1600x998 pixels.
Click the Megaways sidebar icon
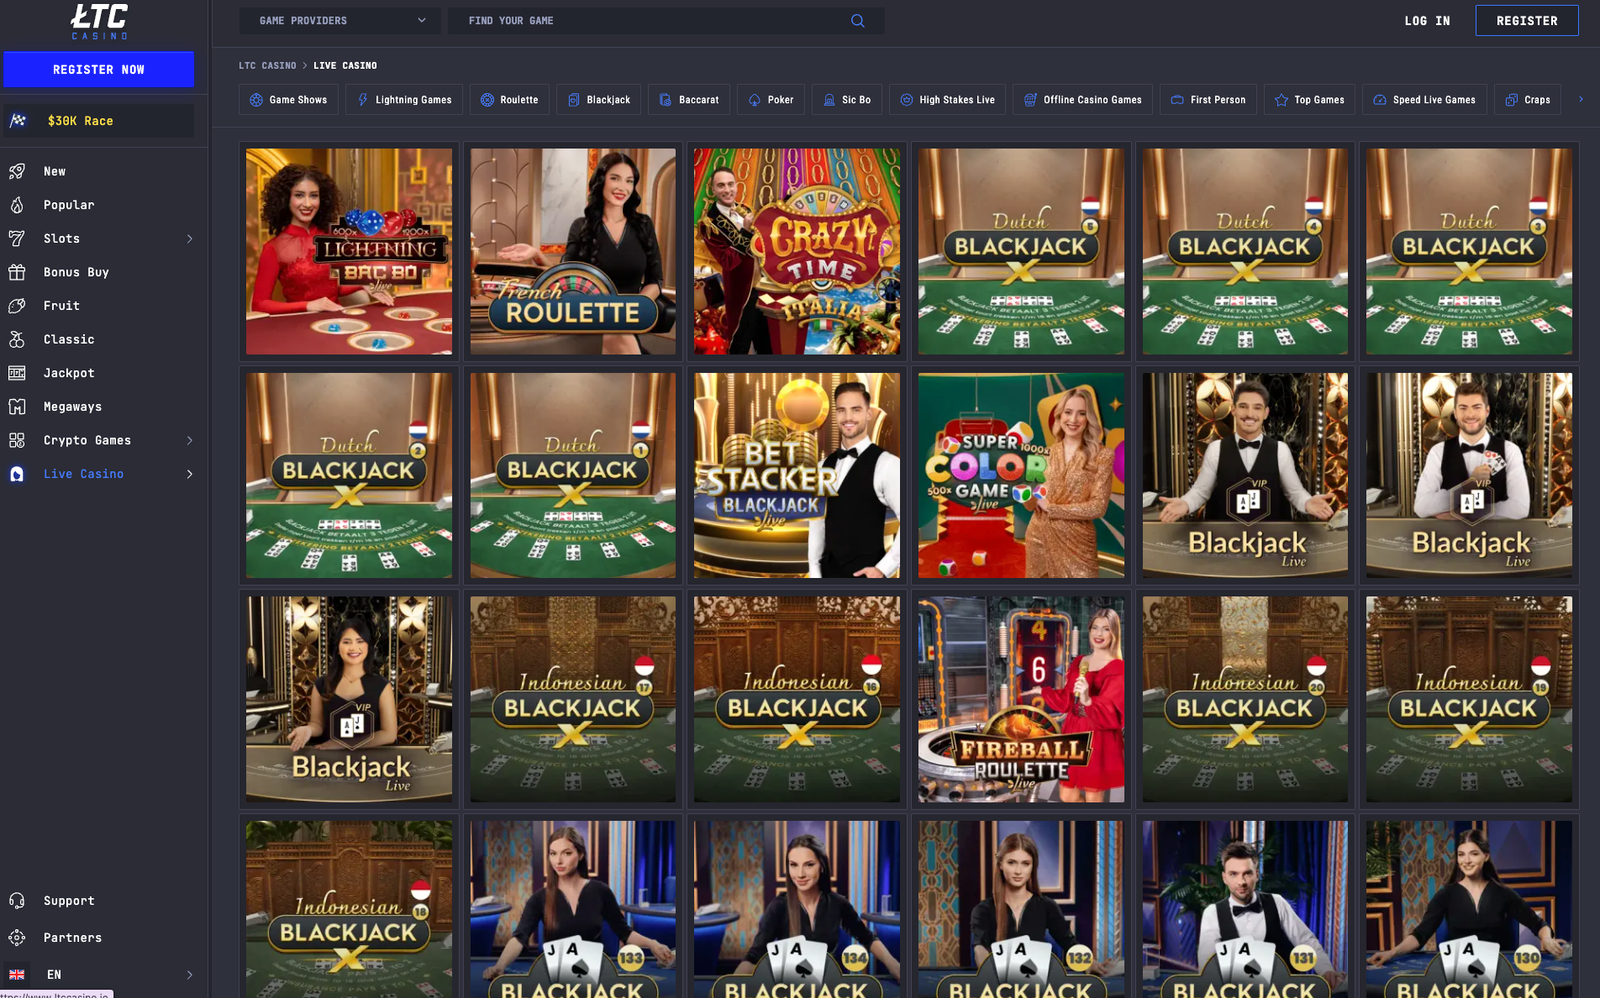pos(17,407)
